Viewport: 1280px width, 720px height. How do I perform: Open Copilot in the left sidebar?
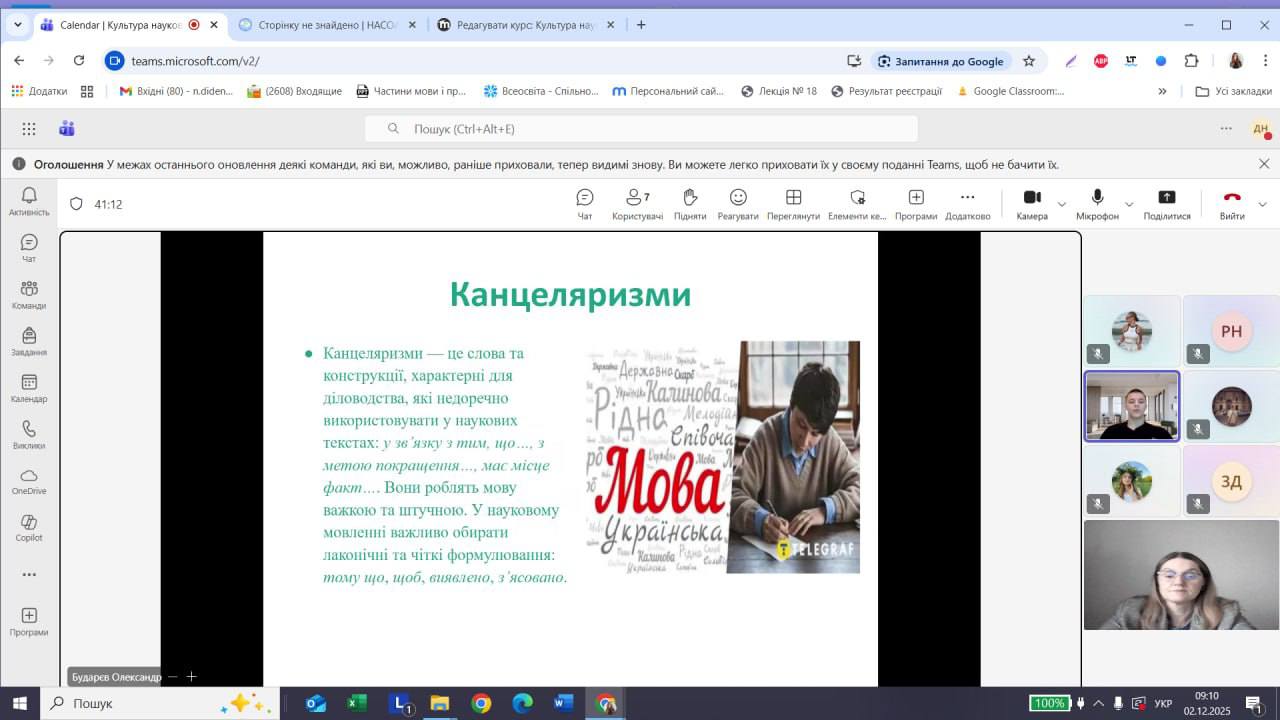[29, 528]
